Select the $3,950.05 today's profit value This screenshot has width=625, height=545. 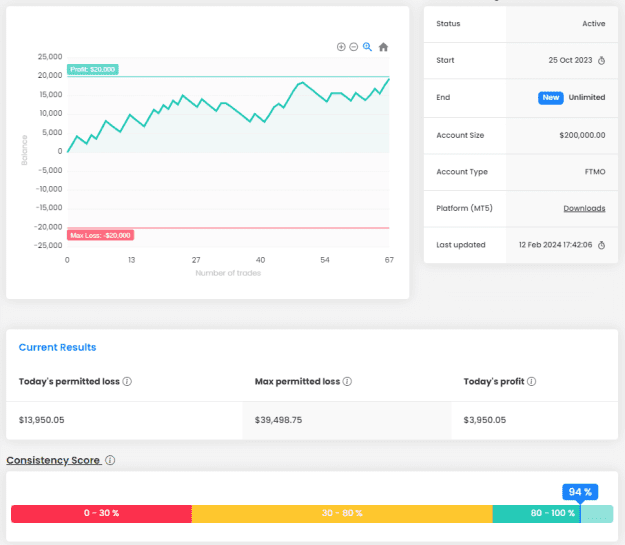(485, 420)
